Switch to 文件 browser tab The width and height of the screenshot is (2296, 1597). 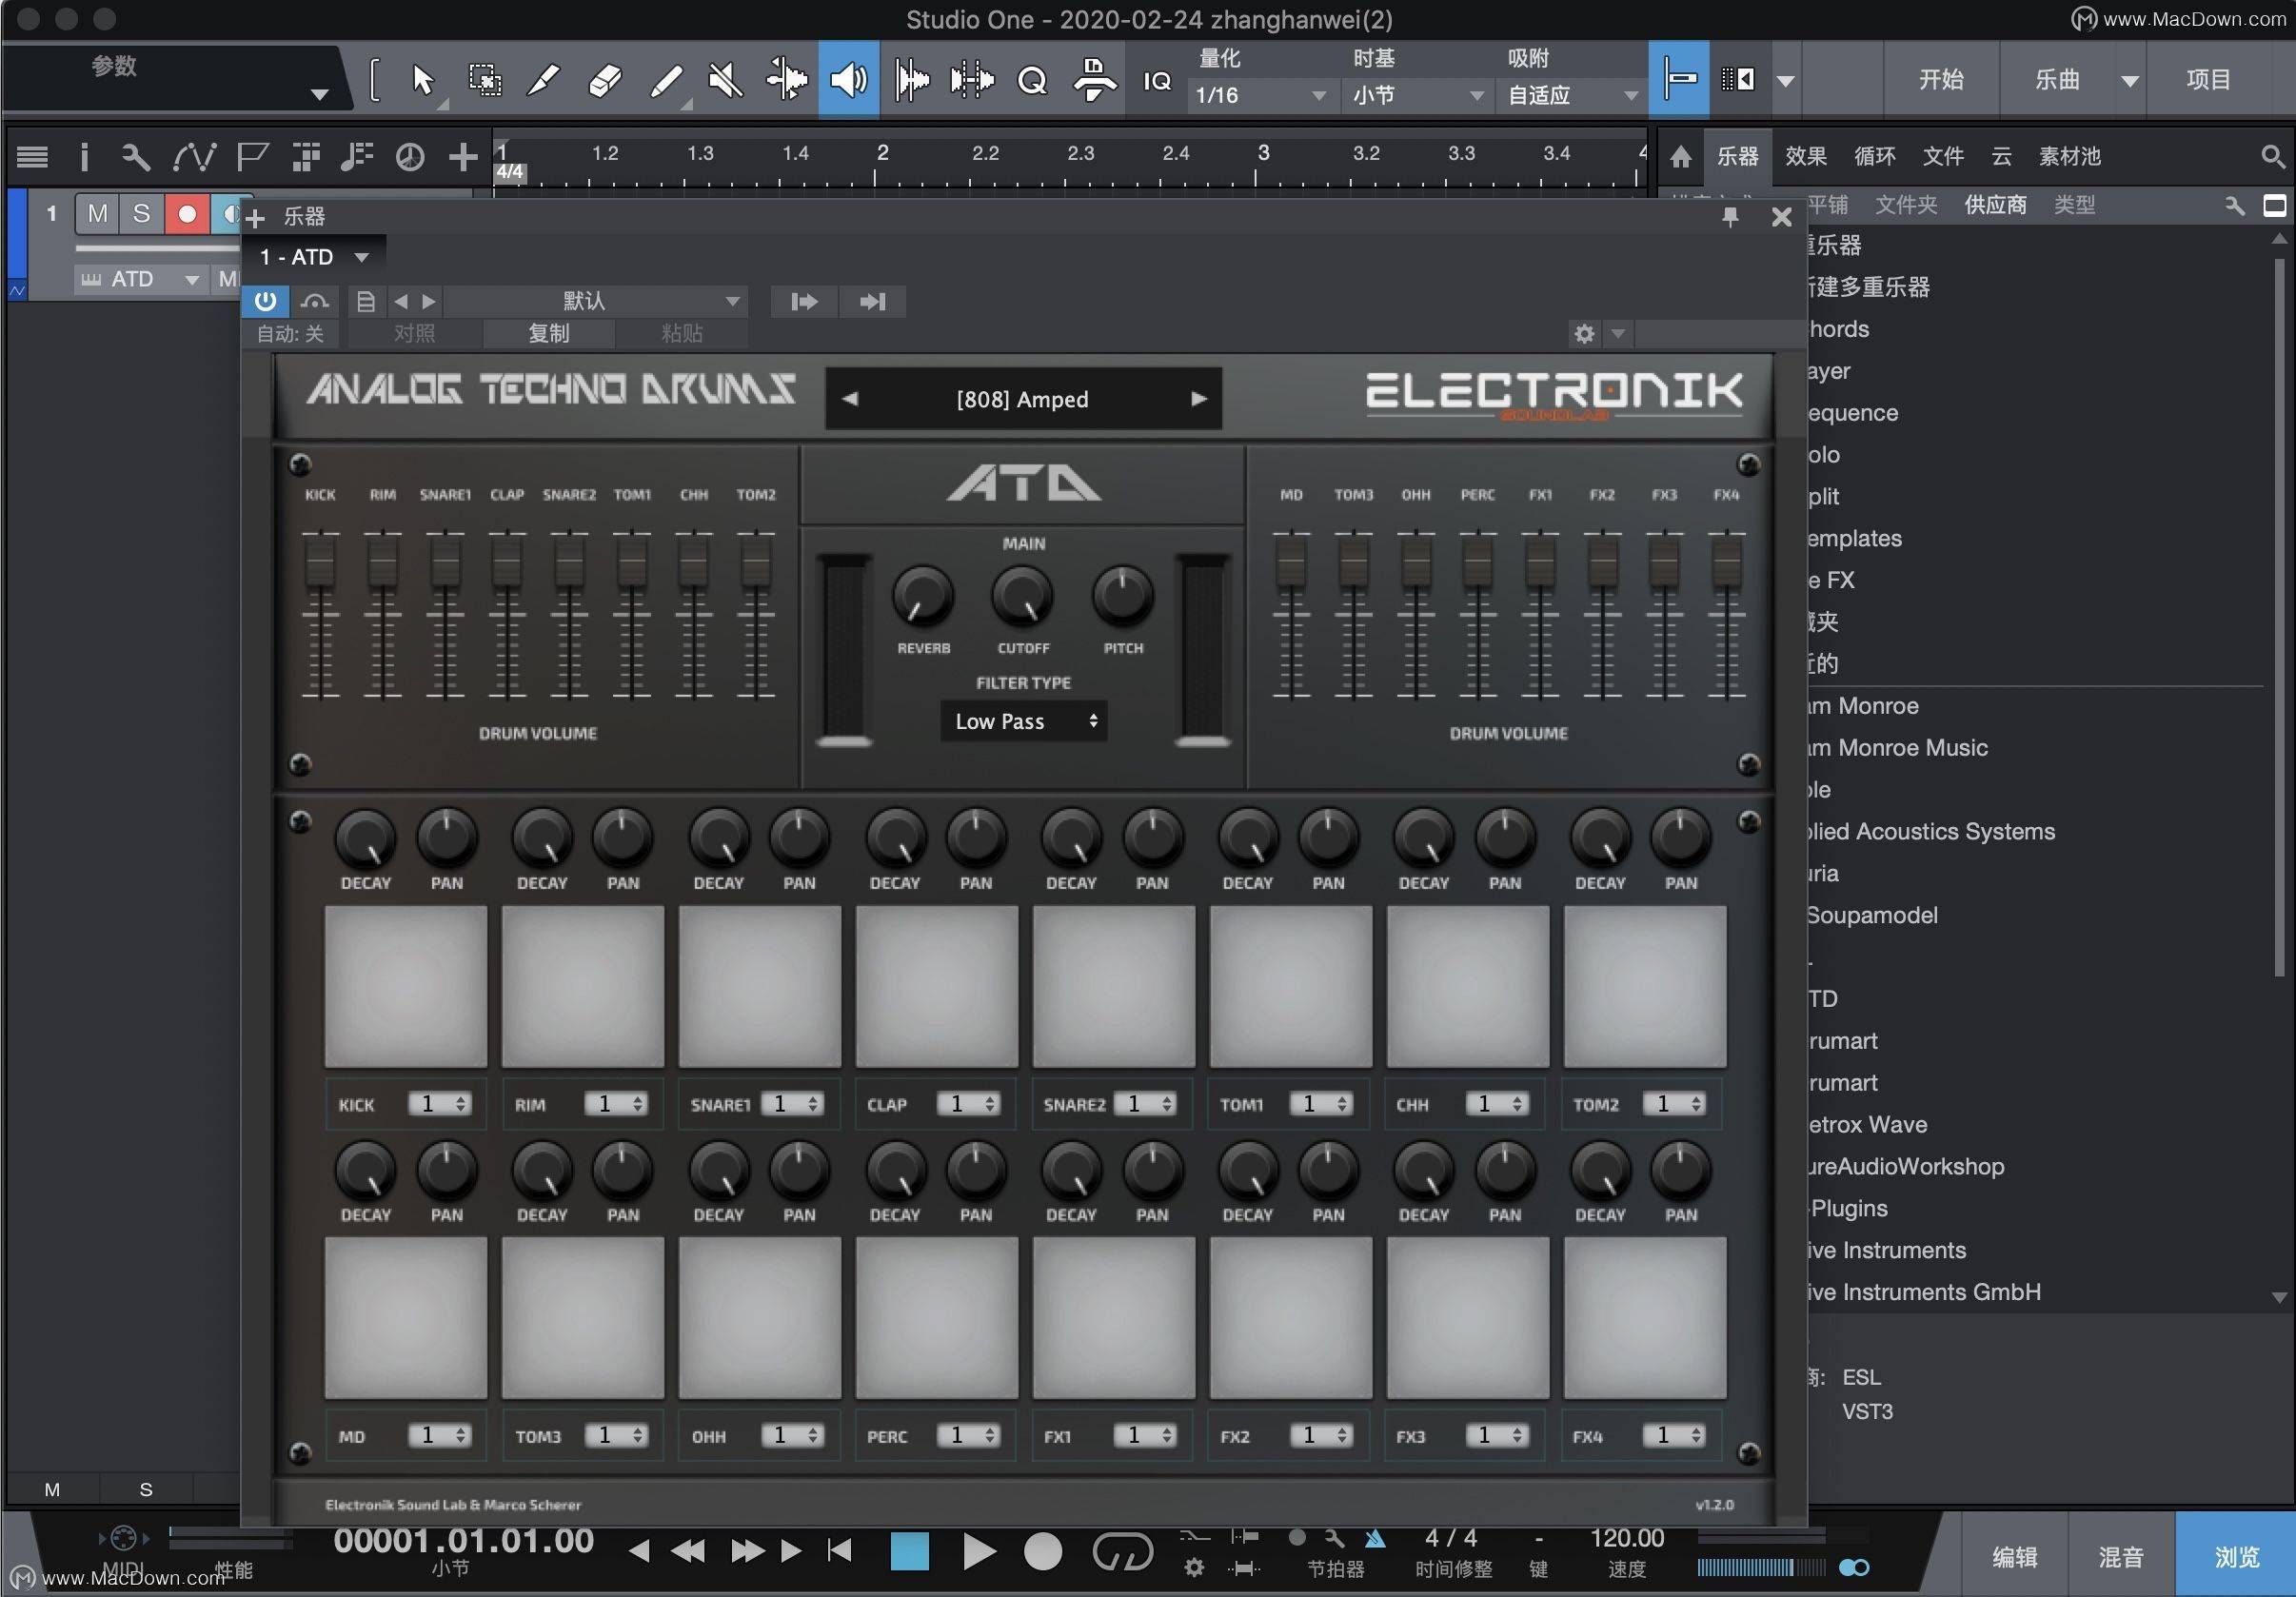(x=1943, y=156)
